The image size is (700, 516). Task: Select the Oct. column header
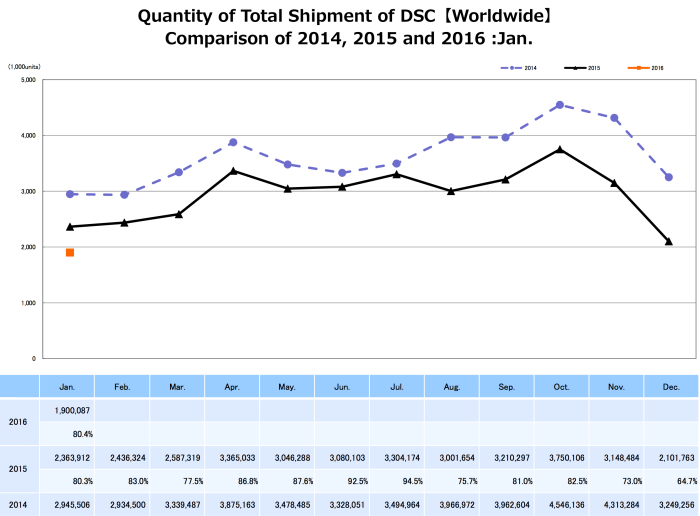[561, 387]
